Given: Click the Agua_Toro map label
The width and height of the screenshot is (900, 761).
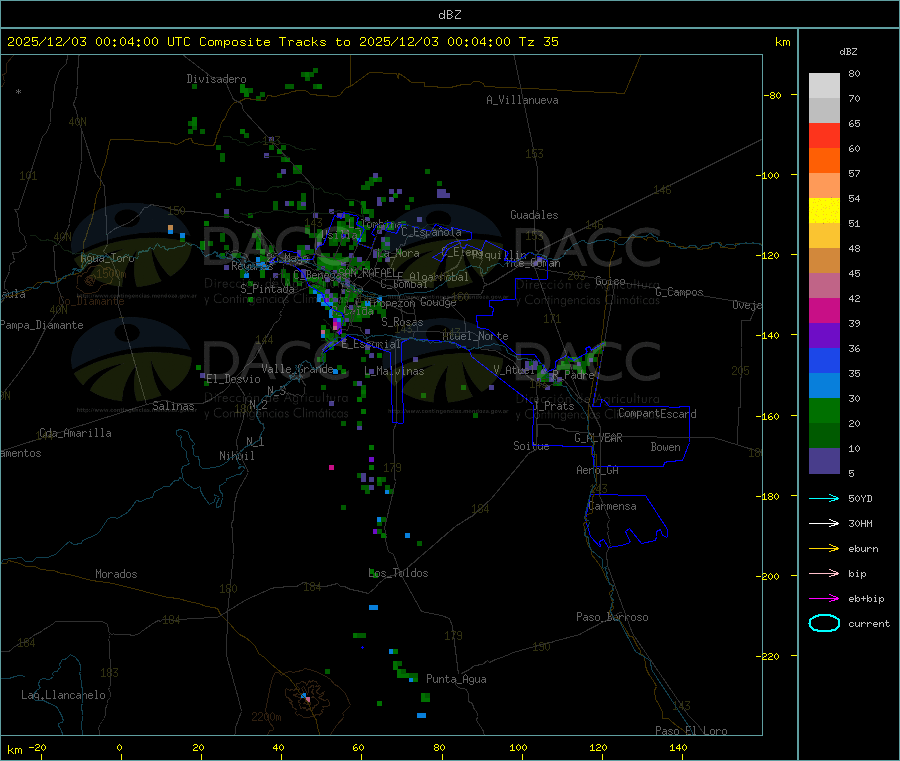Looking at the screenshot, I should [107, 258].
